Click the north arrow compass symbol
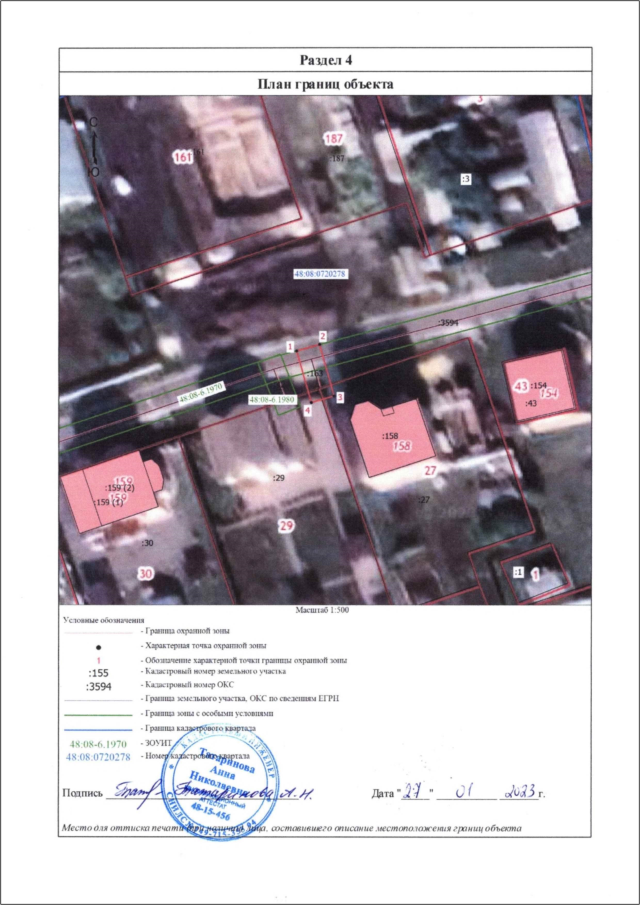Screen dimensions: 640x905 94,147
